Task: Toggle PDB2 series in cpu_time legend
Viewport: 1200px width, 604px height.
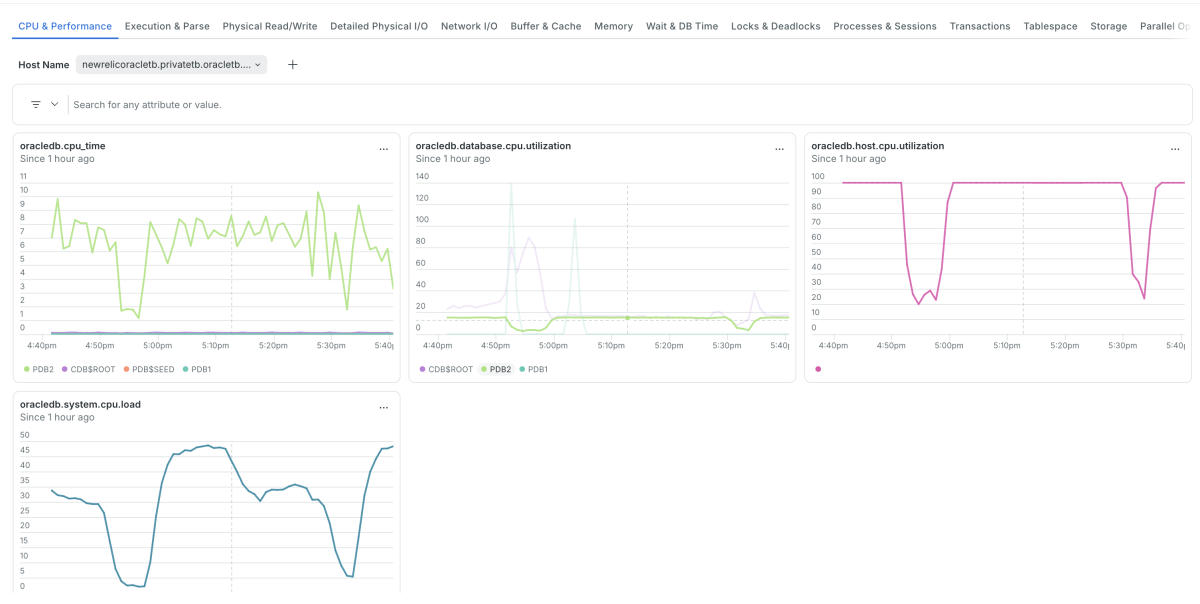Action: coord(38,369)
